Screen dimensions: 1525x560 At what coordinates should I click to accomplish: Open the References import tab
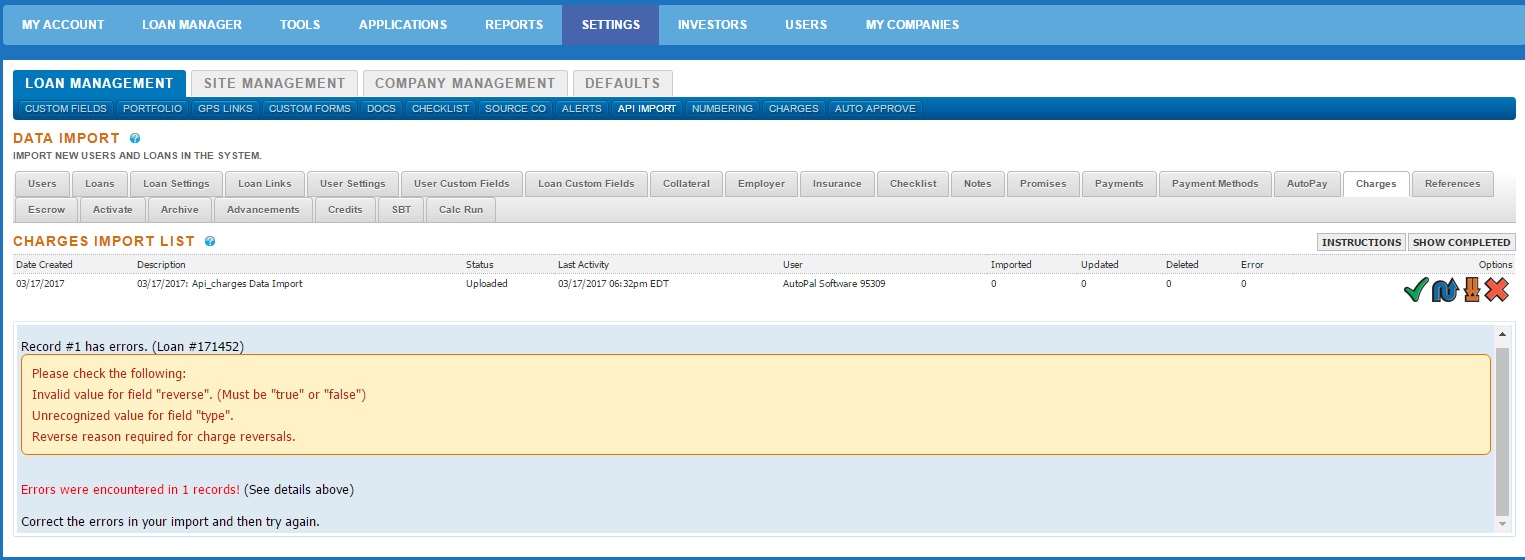[x=1452, y=184]
